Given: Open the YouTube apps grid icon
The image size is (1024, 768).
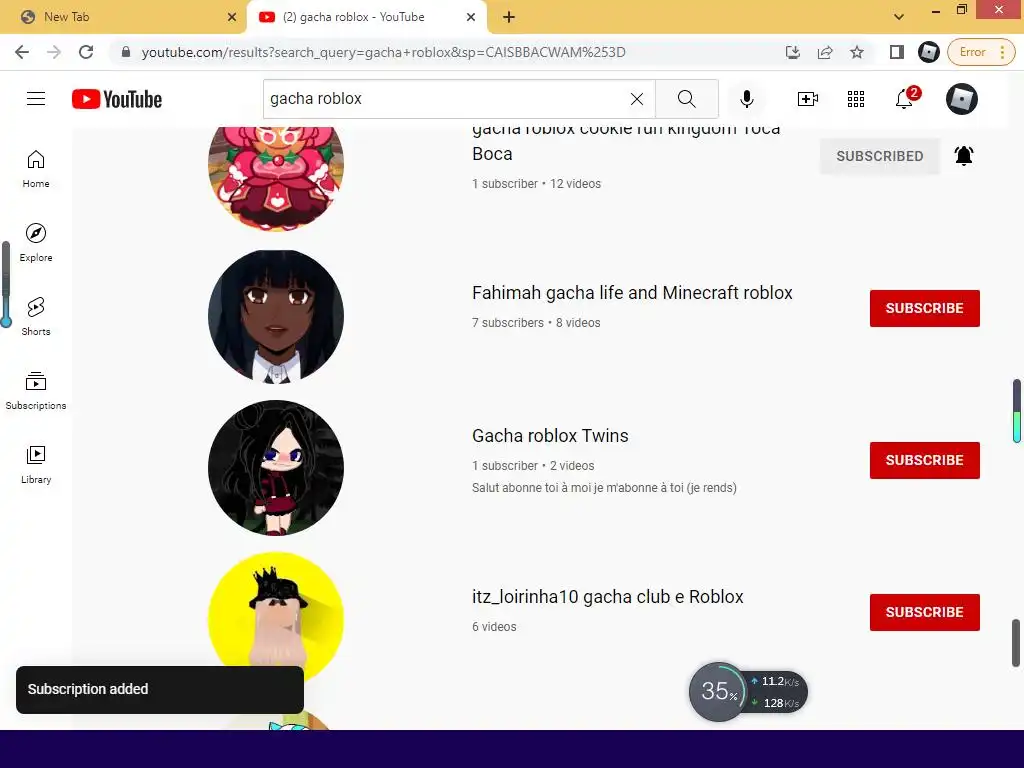Looking at the screenshot, I should coord(856,99).
